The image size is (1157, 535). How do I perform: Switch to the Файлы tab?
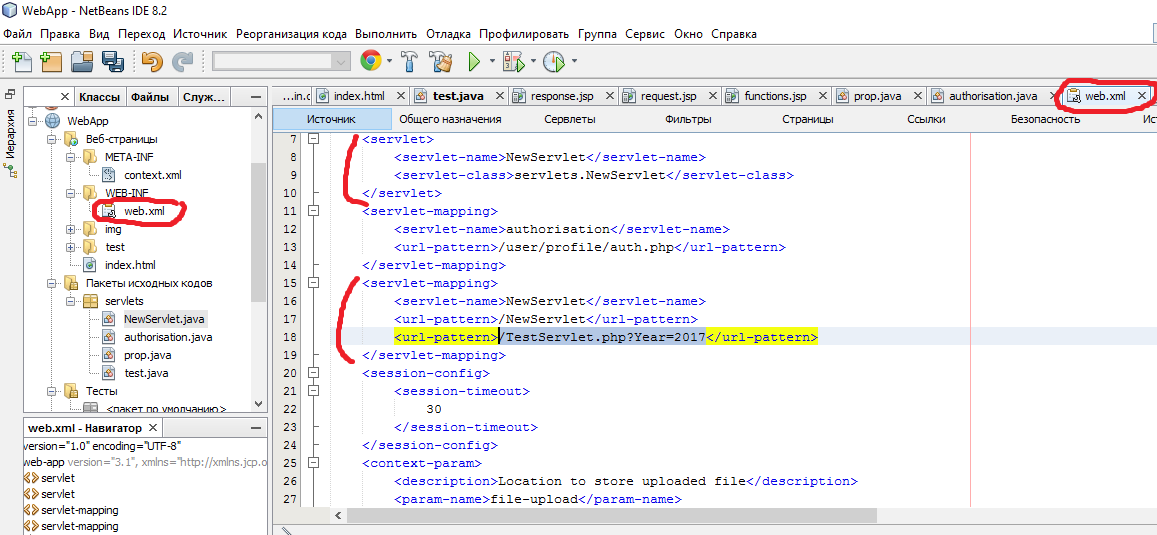click(x=151, y=97)
